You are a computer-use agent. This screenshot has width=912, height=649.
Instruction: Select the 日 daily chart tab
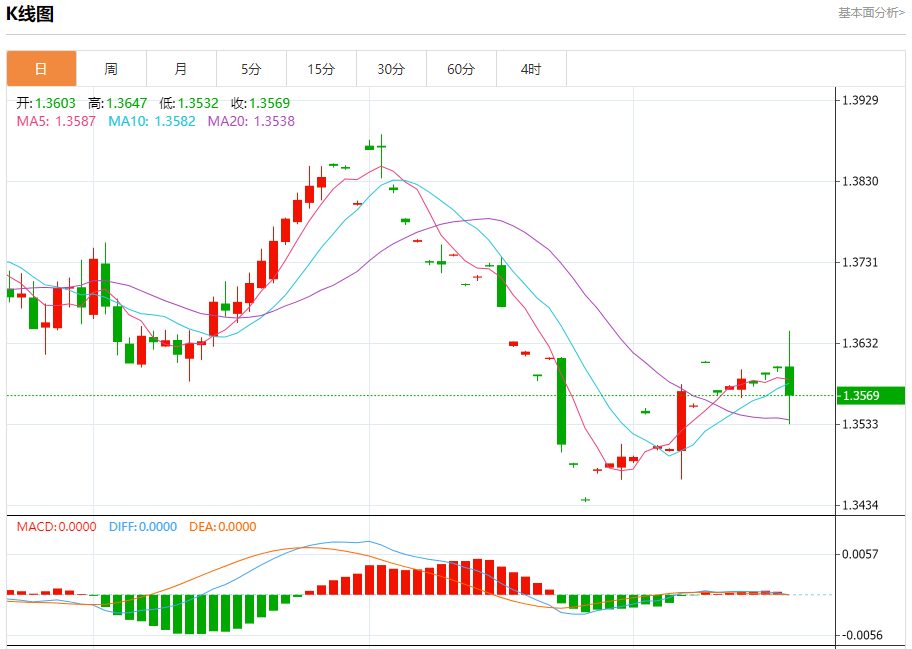41,69
